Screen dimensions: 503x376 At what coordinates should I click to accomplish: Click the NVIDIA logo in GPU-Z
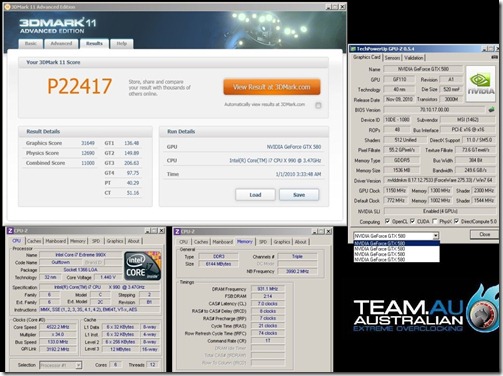[480, 83]
